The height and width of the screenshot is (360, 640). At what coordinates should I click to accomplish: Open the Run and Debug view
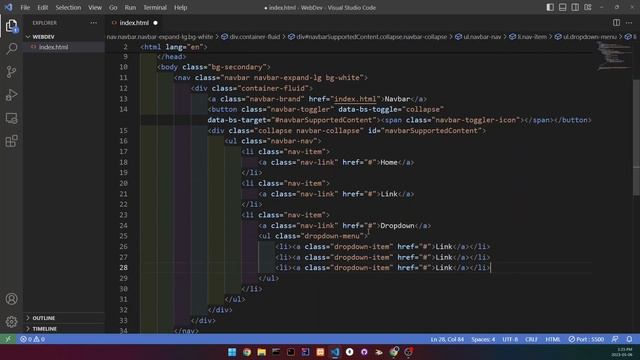(11, 95)
